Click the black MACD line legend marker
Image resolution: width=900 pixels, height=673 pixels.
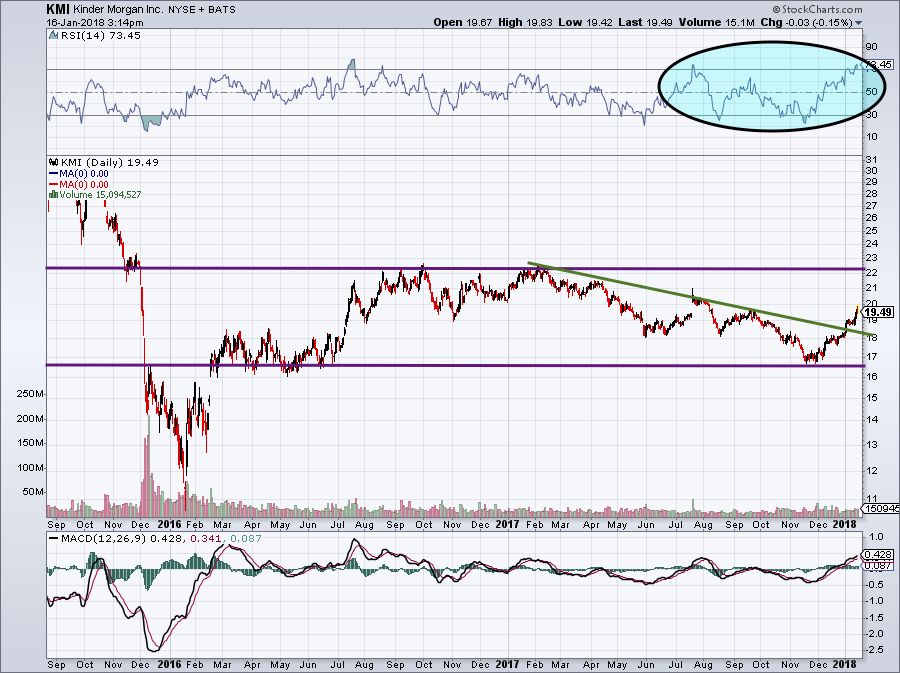(54, 539)
